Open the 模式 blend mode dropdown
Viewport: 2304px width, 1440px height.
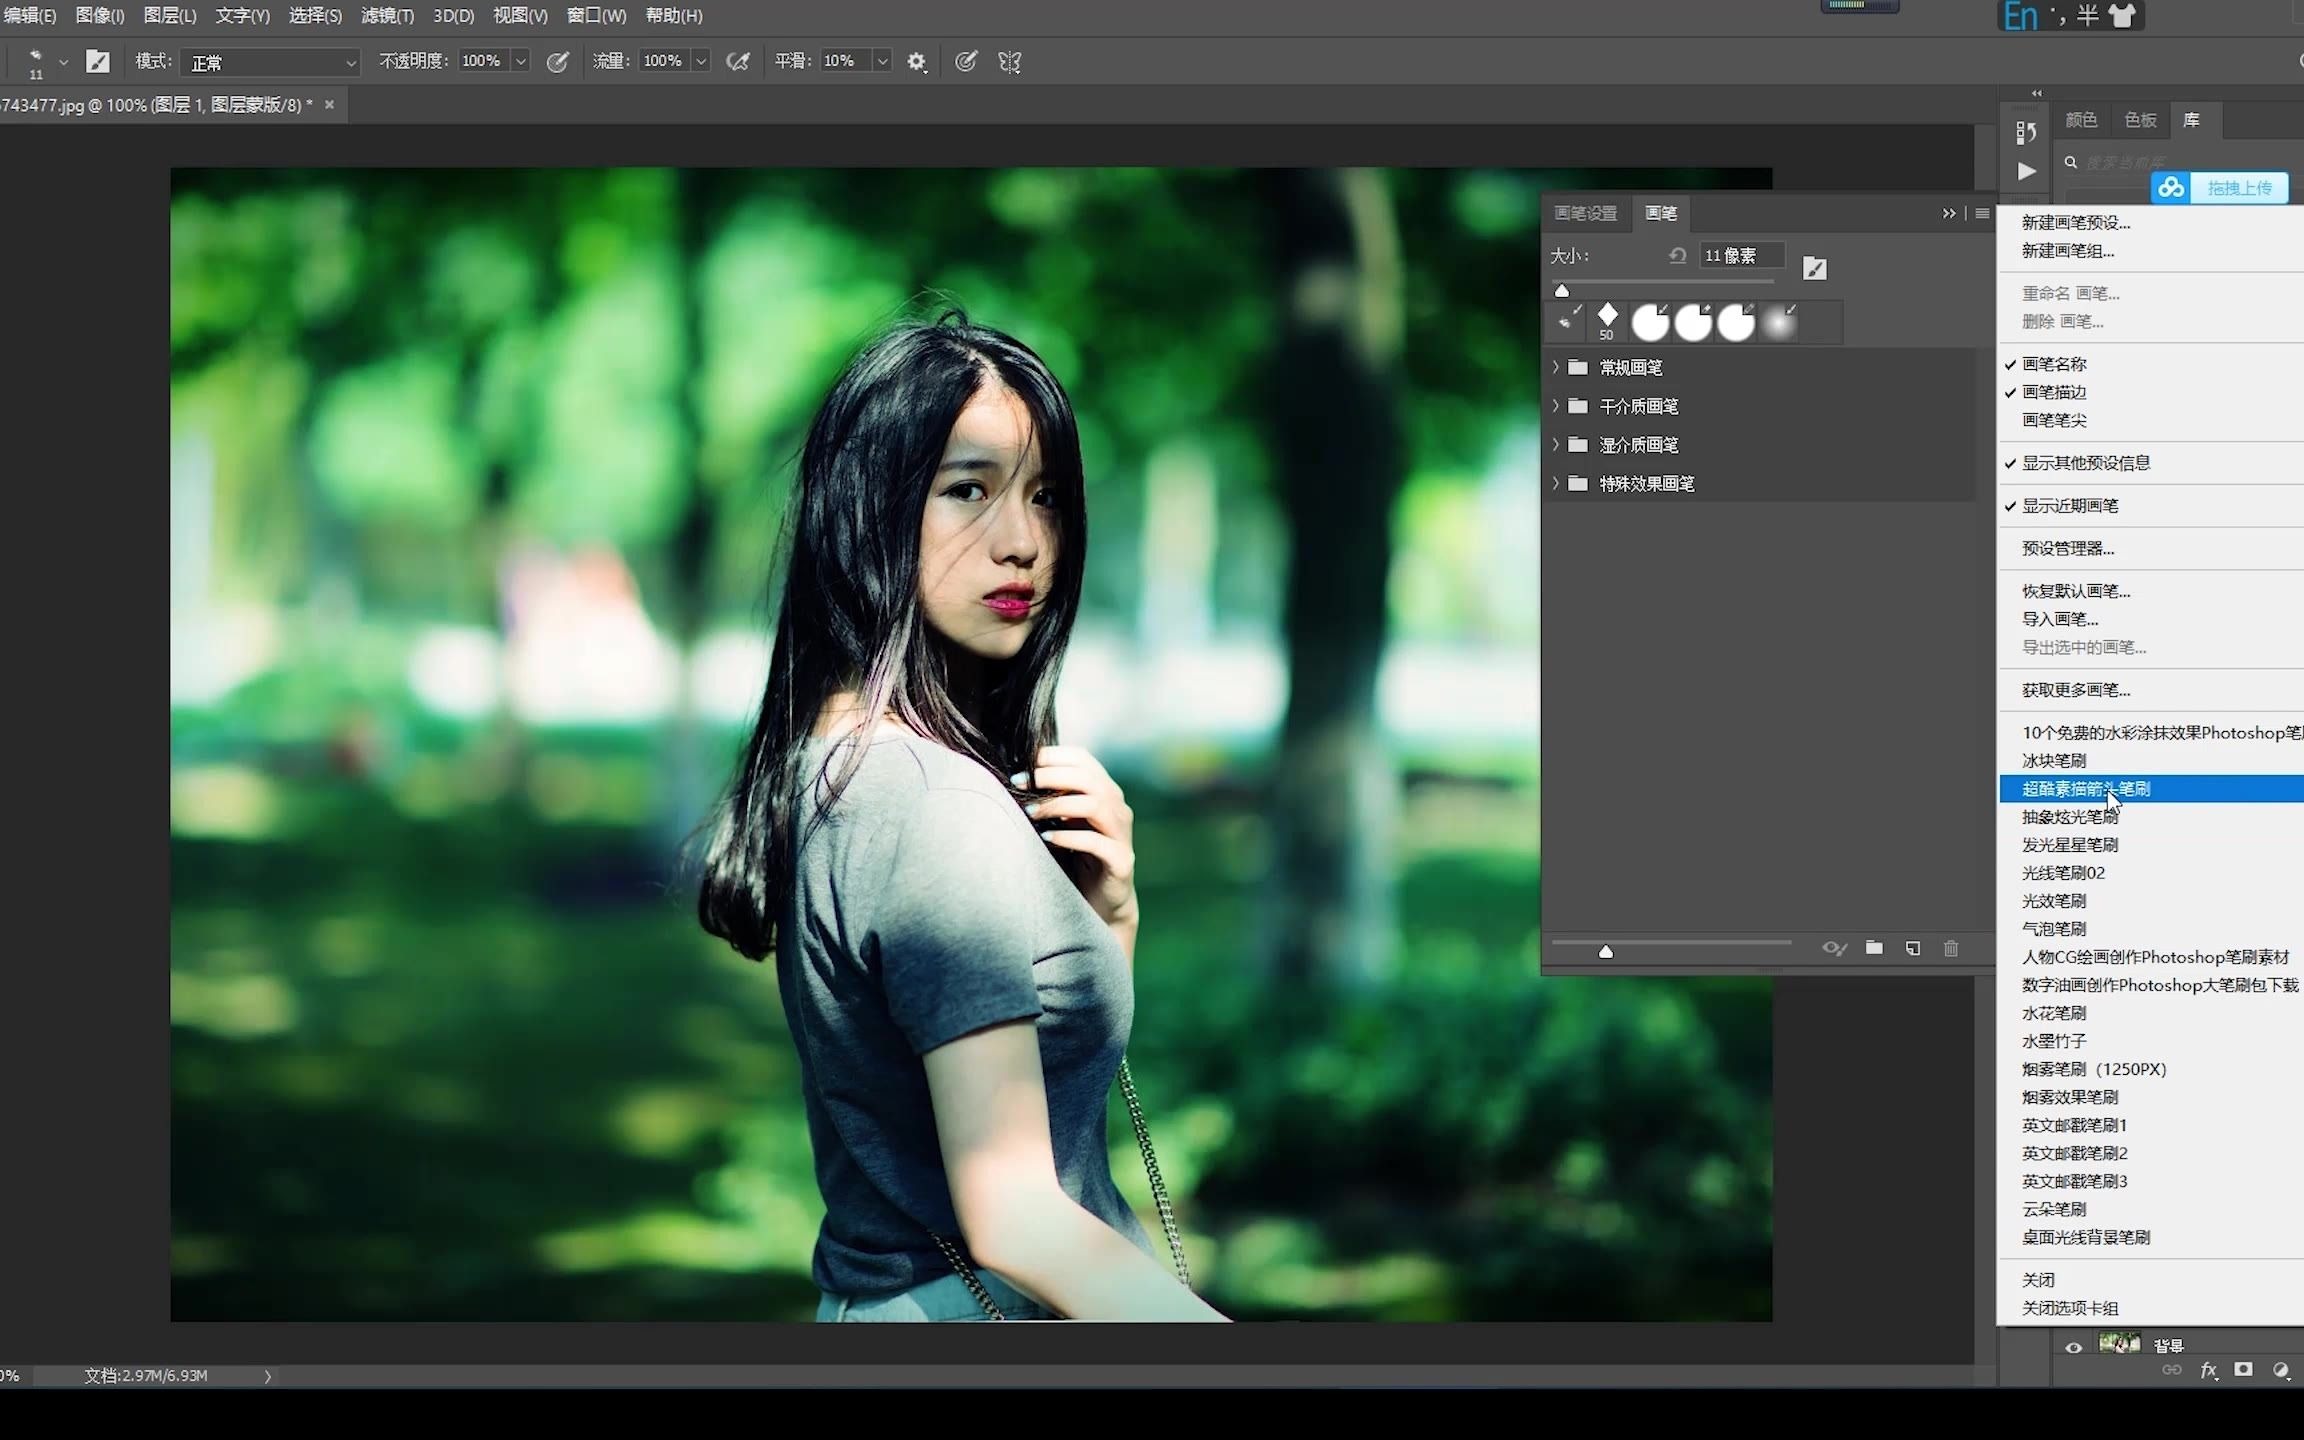click(x=270, y=62)
